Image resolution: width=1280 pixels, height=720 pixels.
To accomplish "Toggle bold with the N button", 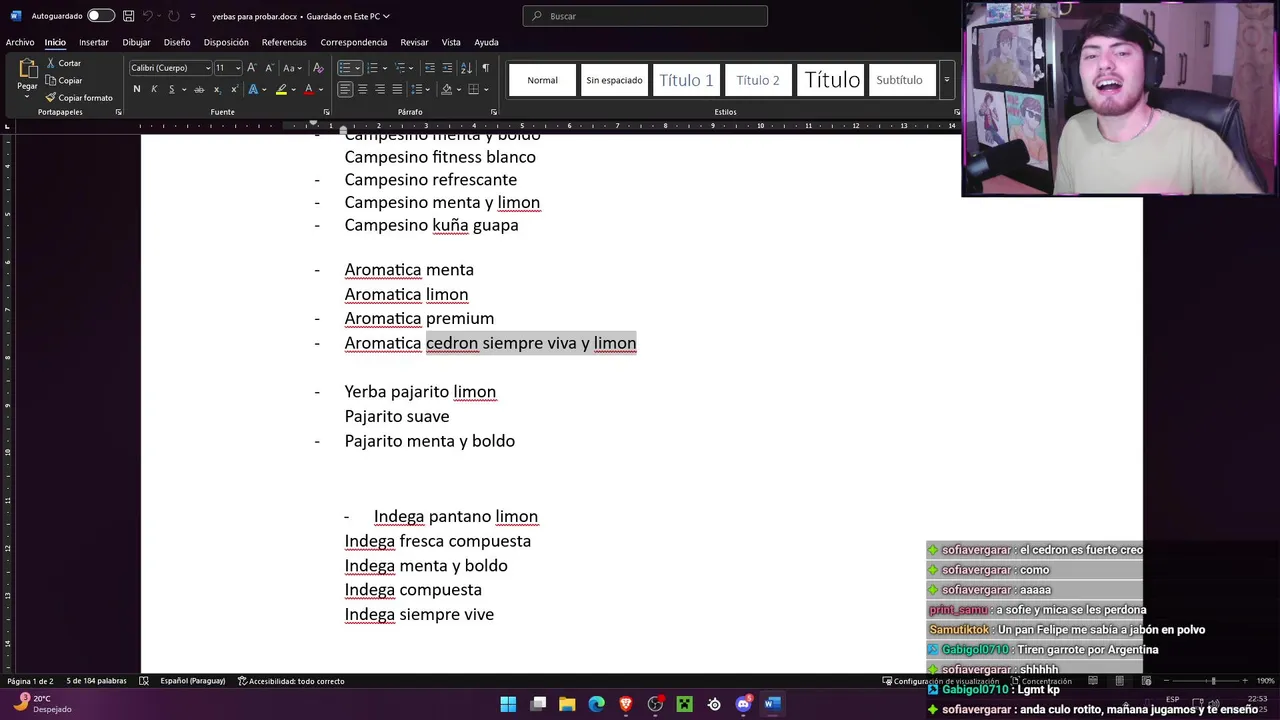I will click(x=137, y=89).
